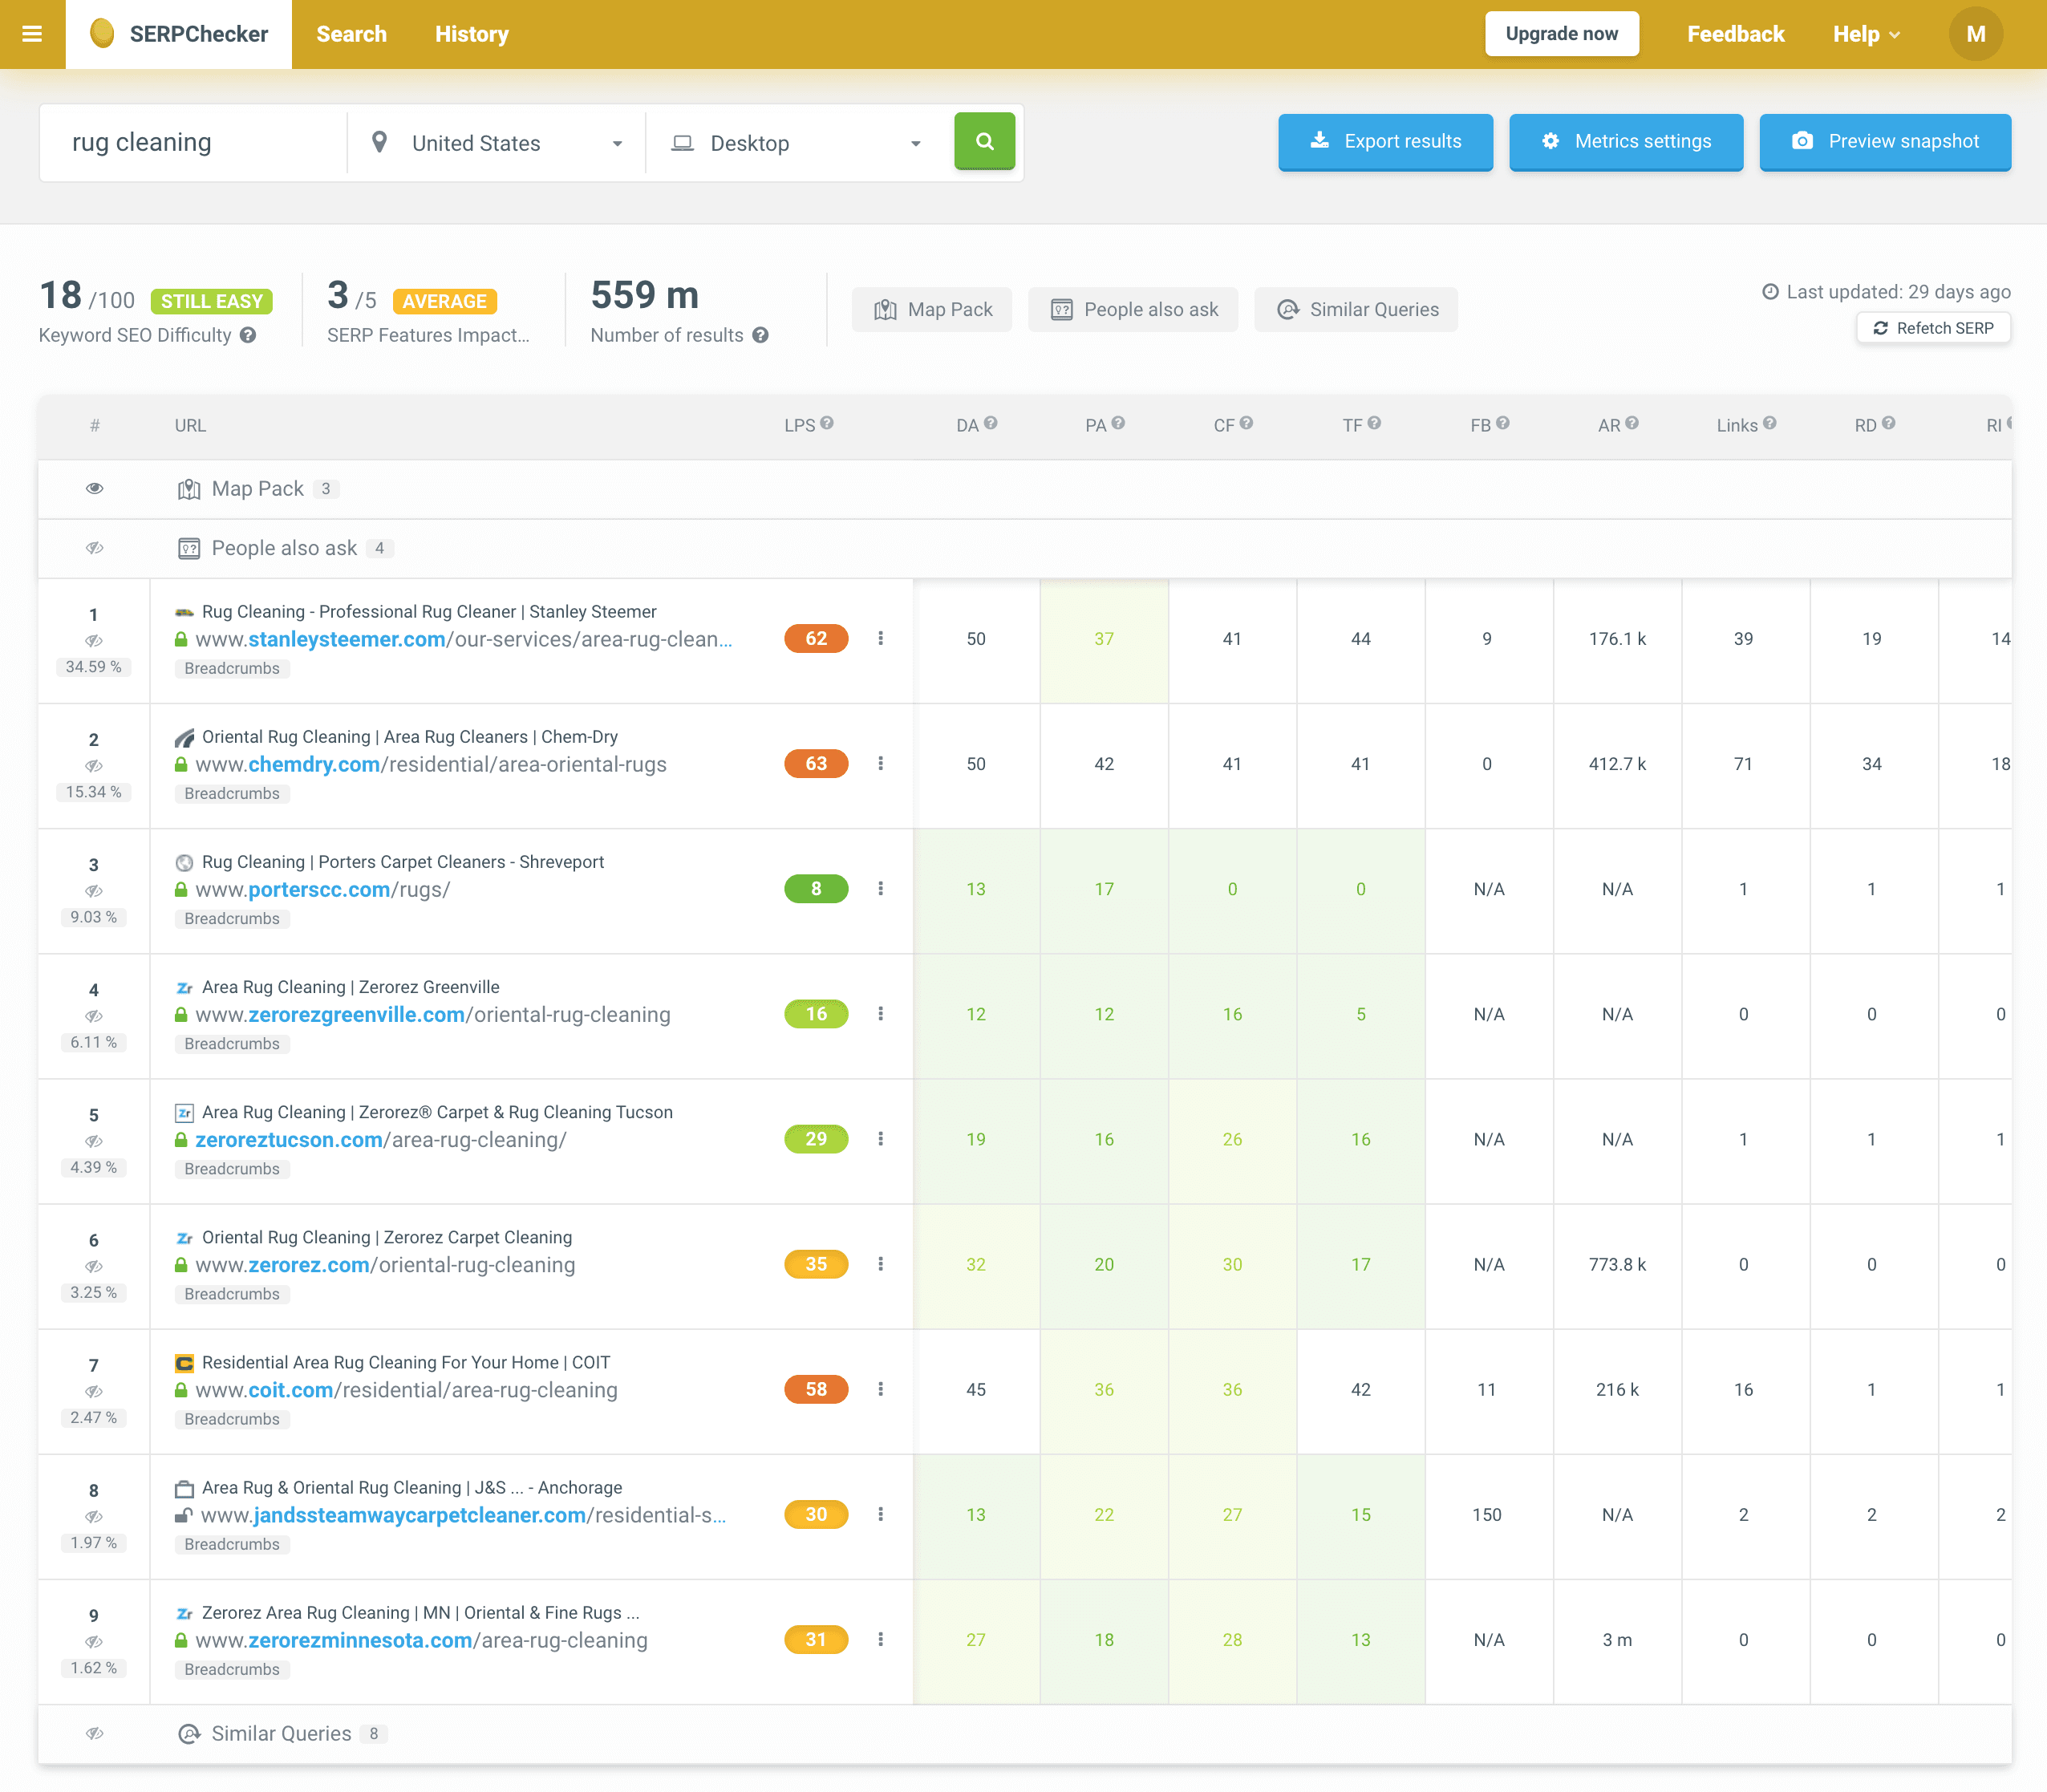Click the orange LPS 63 badge for chemdry.com
Image resolution: width=2047 pixels, height=1792 pixels.
pyautogui.click(x=816, y=764)
